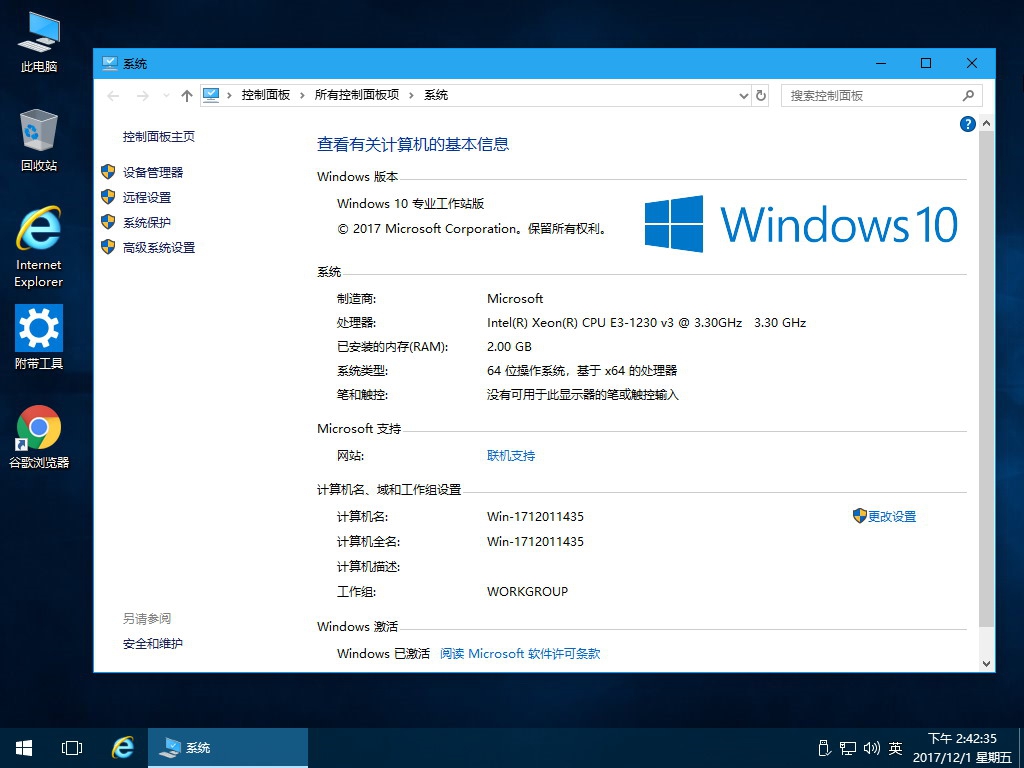The height and width of the screenshot is (768, 1024).
Task: Open the Windows Start menu
Action: click(x=24, y=748)
